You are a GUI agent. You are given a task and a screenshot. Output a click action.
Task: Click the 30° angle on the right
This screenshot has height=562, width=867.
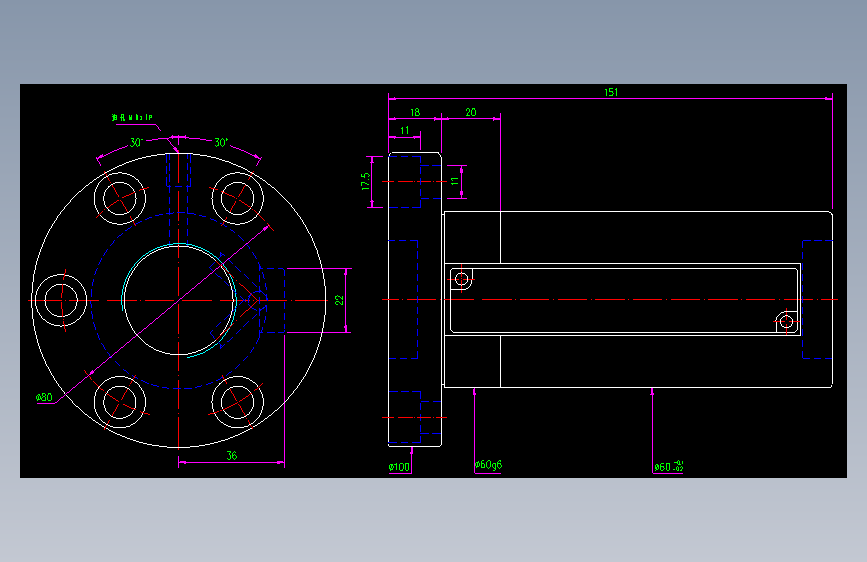(221, 143)
